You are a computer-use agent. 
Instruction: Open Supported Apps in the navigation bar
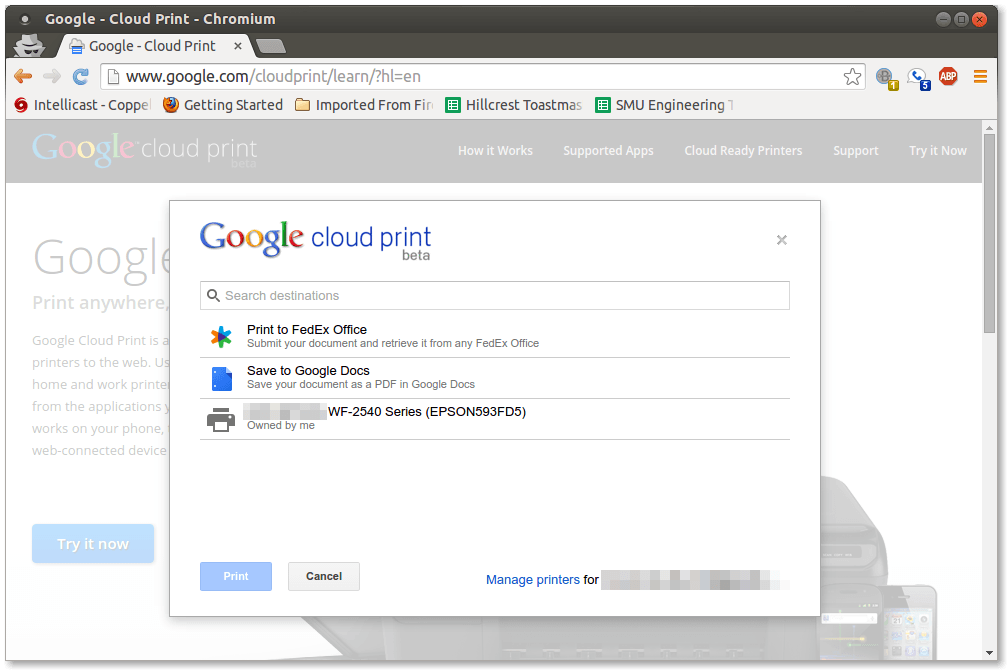tap(608, 150)
